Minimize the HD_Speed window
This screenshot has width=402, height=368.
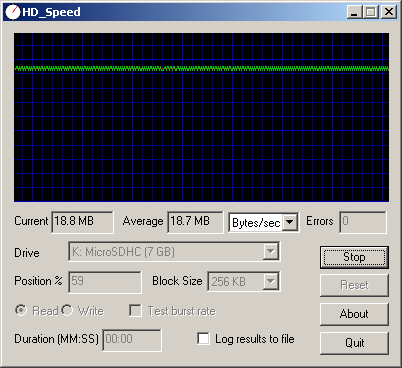[354, 12]
